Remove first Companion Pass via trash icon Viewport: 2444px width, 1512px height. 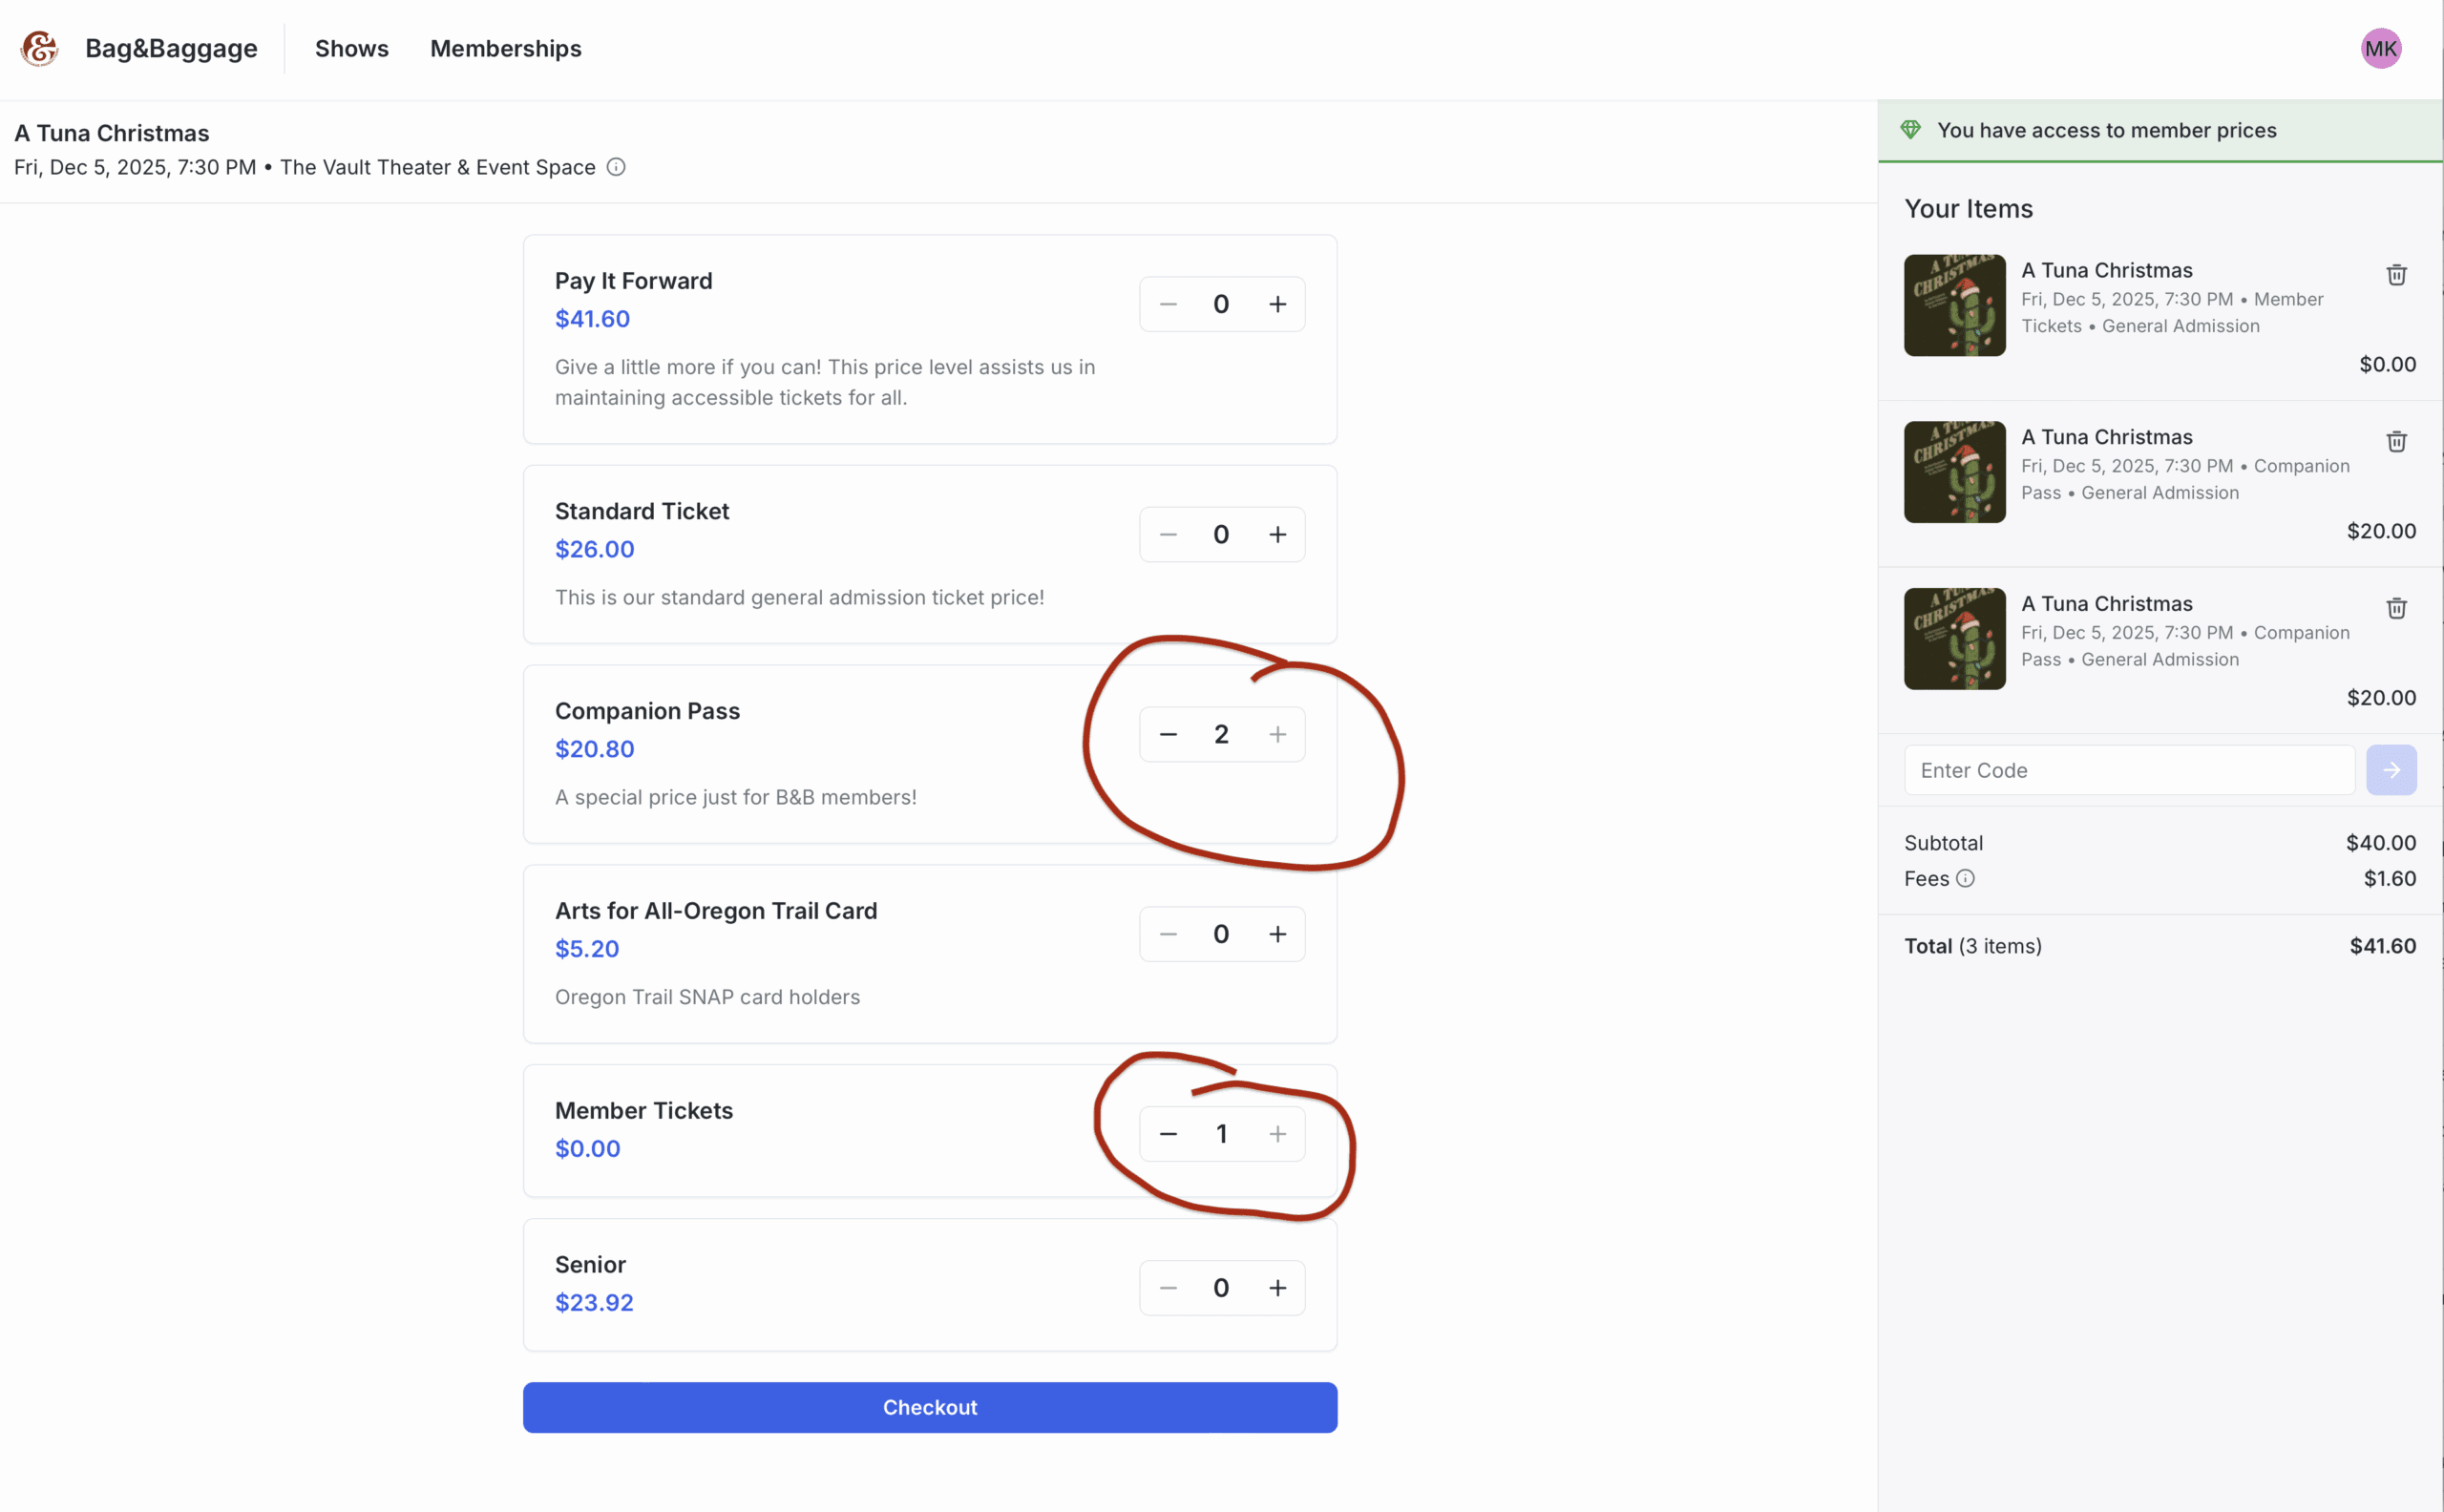(x=2396, y=442)
